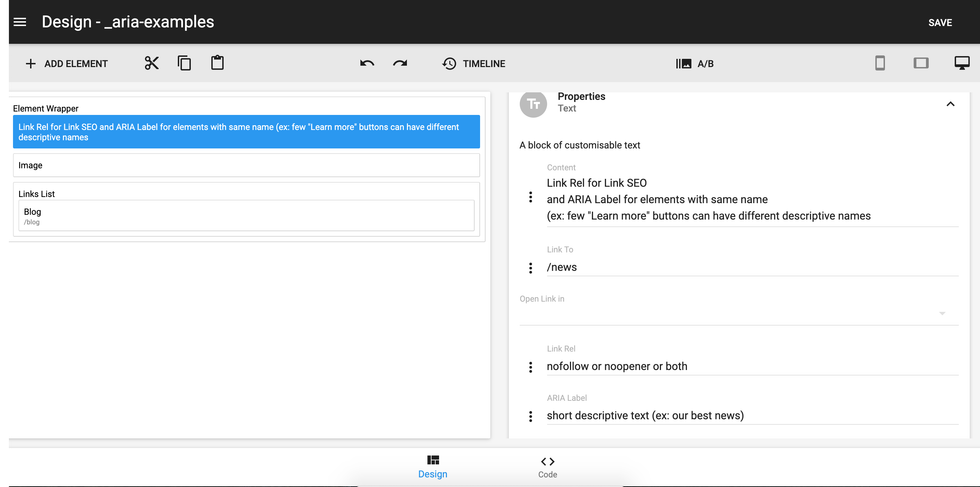Switch to tablet preview mode

click(x=921, y=63)
